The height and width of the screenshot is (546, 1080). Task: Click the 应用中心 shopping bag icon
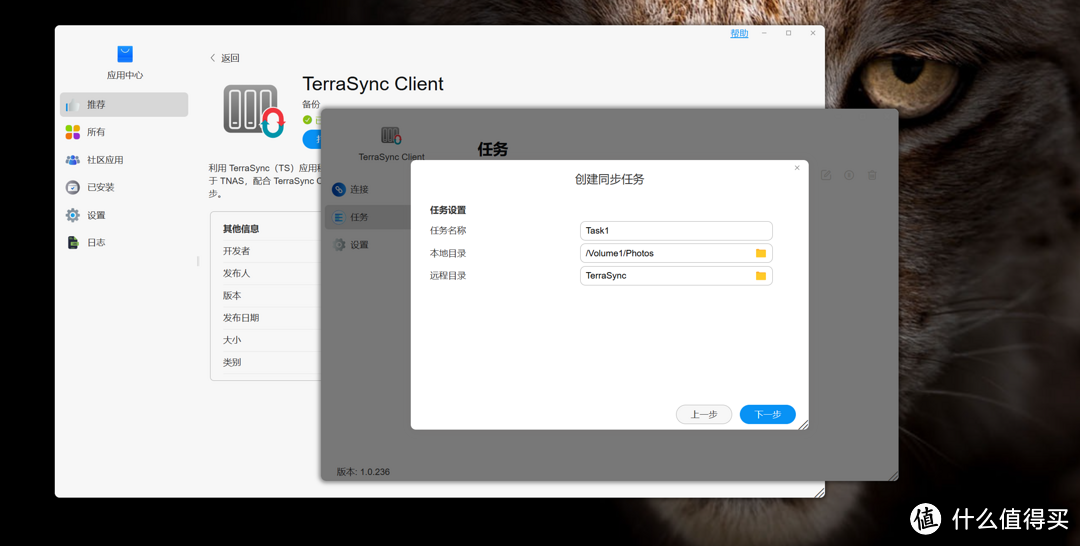pos(125,54)
